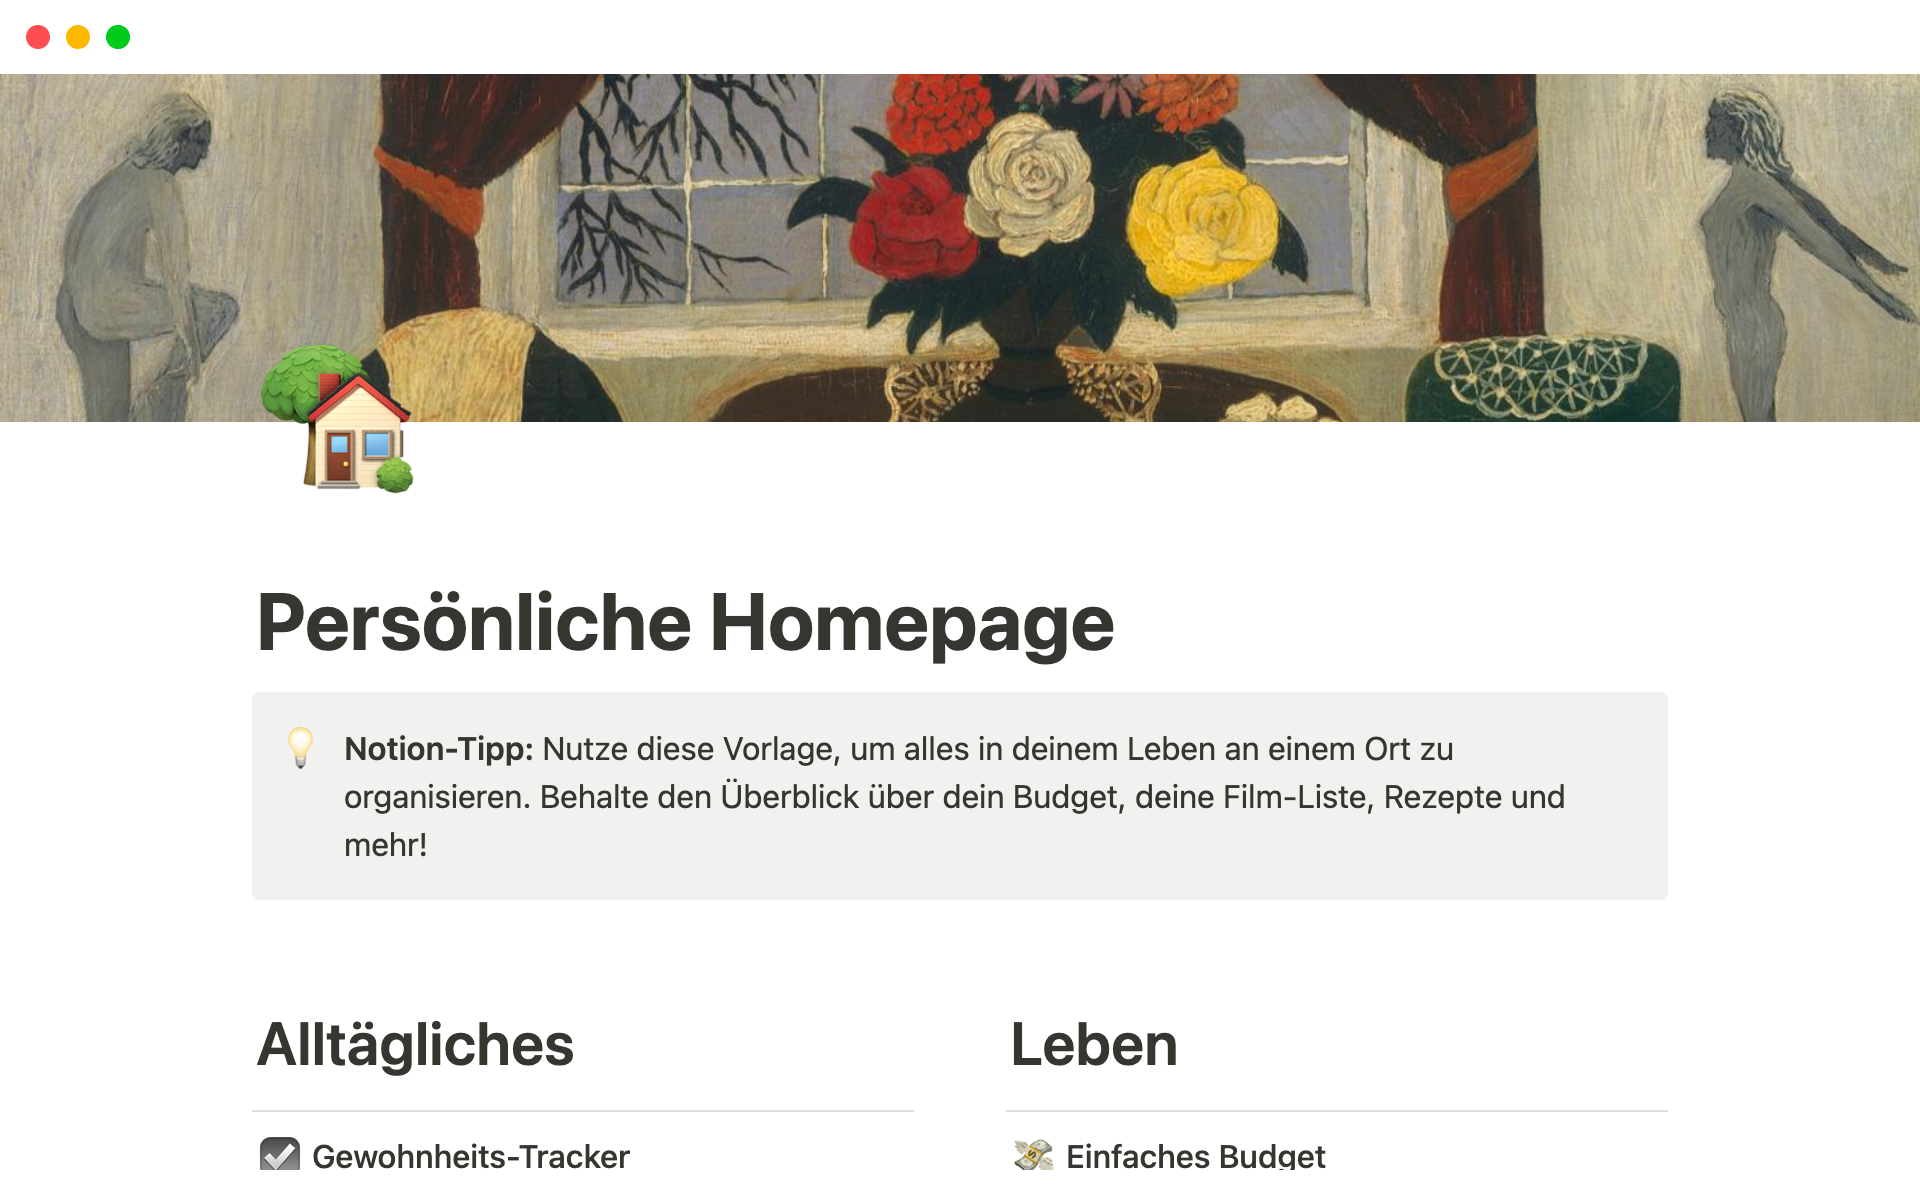Viewport: 1920px width, 1200px height.
Task: Click the lightbulb icon in the callout
Action: click(x=300, y=748)
